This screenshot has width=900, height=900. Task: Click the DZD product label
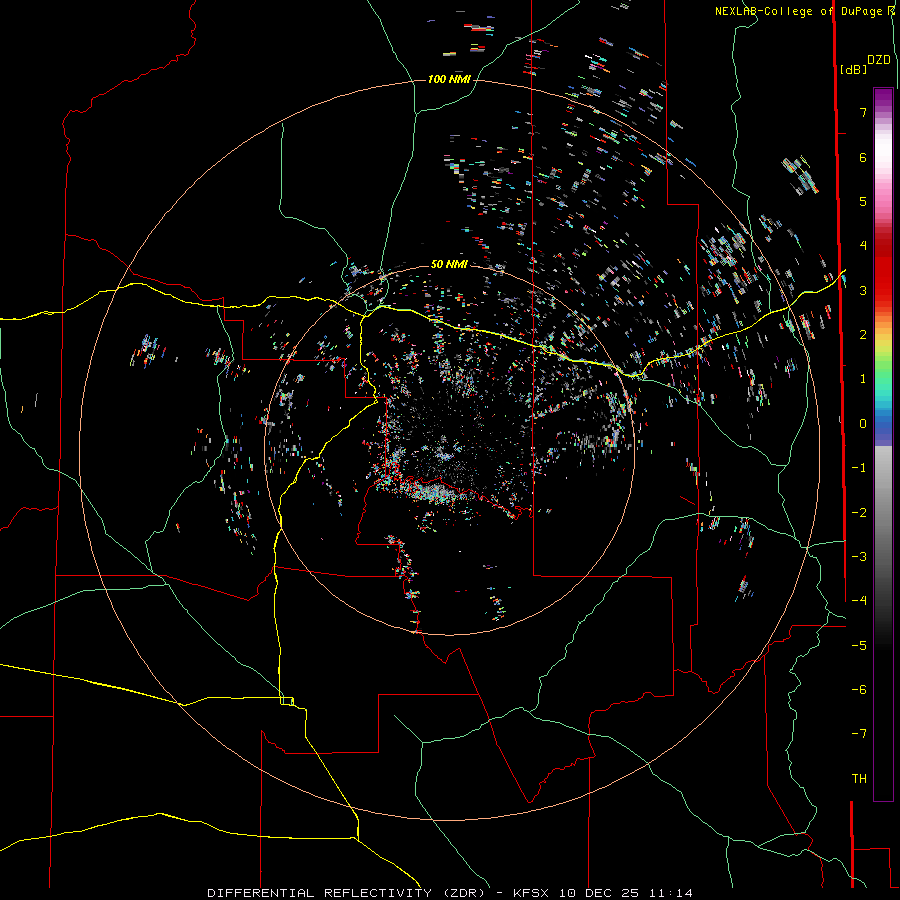(x=879, y=60)
